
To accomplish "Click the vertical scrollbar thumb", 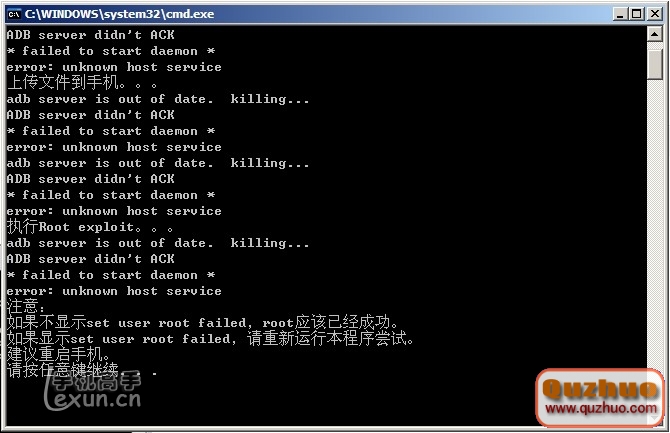I will [655, 64].
